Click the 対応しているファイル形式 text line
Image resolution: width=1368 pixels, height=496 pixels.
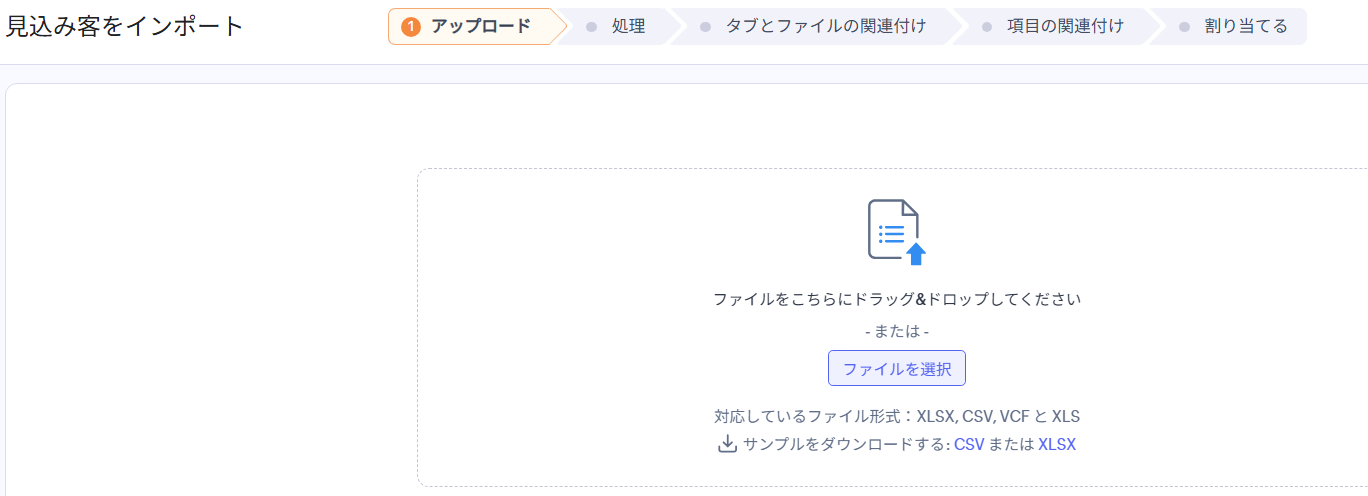pyautogui.click(x=897, y=416)
